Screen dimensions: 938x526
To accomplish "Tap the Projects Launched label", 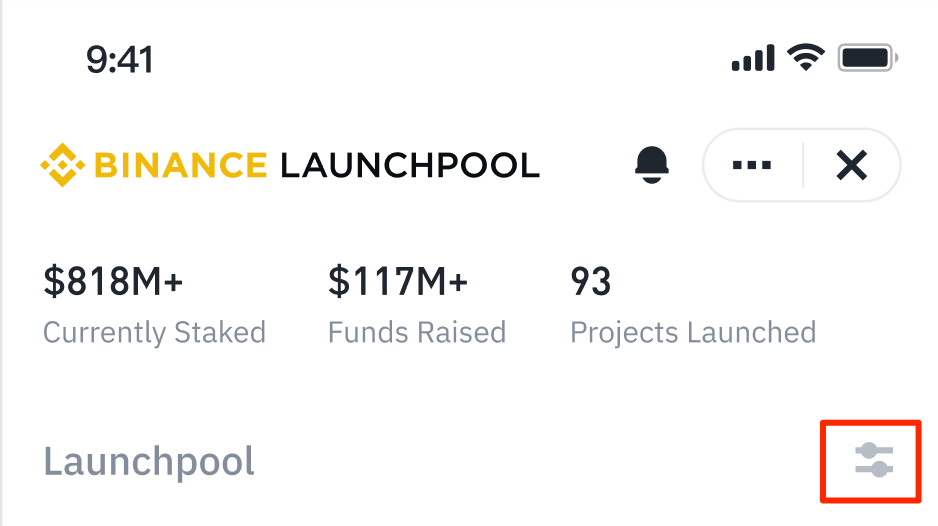I will [x=693, y=332].
